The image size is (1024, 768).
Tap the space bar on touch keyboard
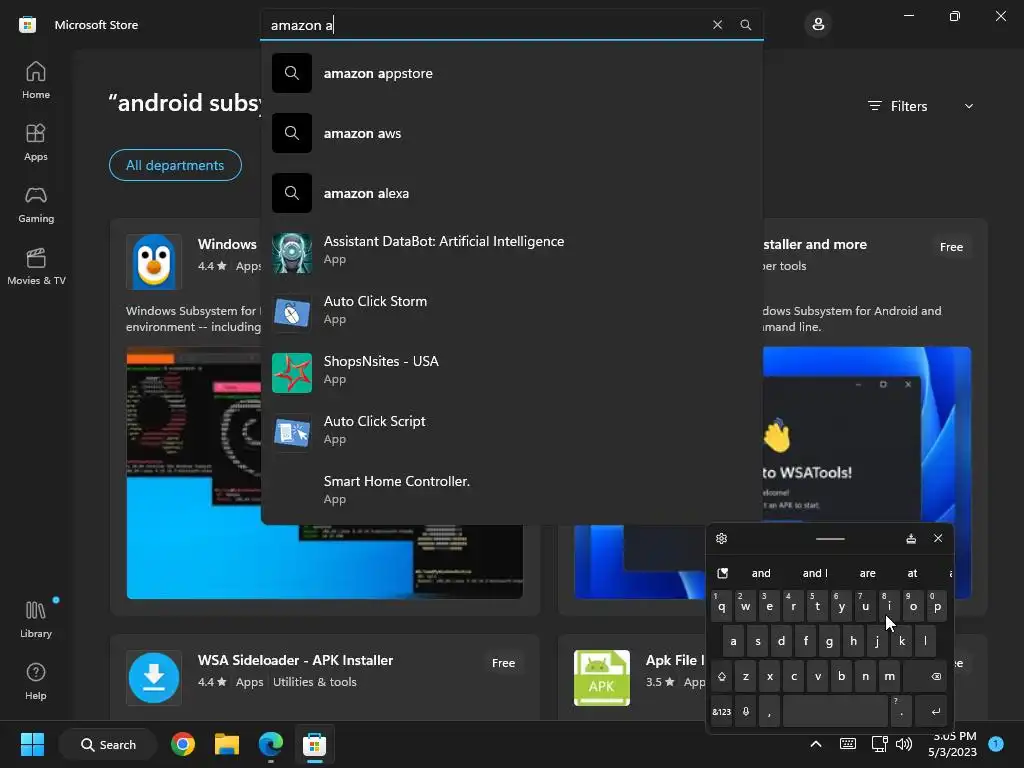pyautogui.click(x=835, y=711)
